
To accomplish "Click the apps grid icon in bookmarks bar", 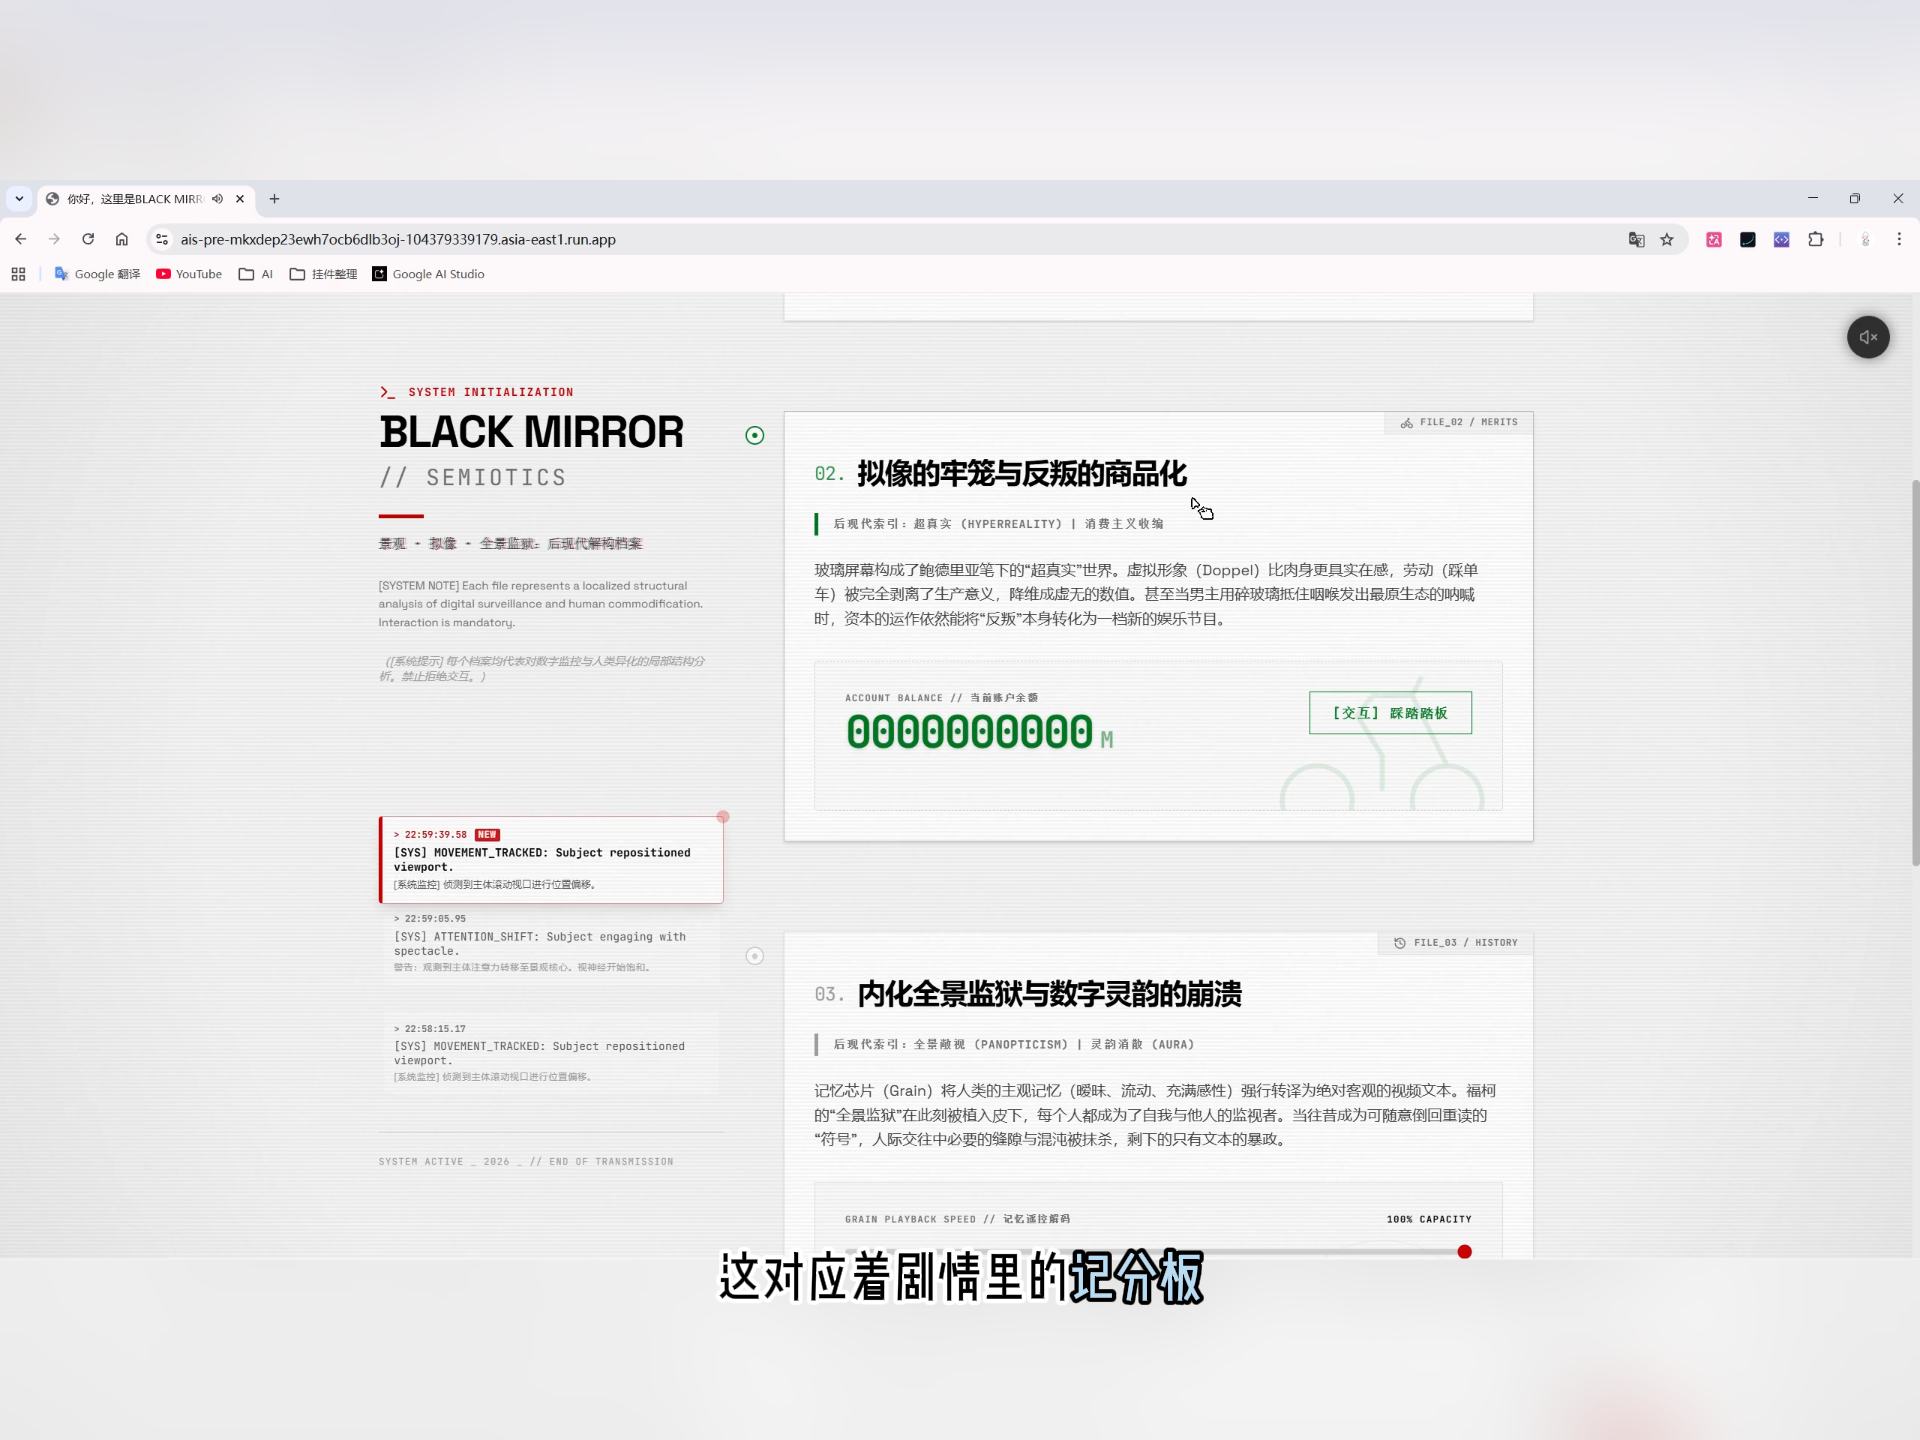I will point(18,274).
